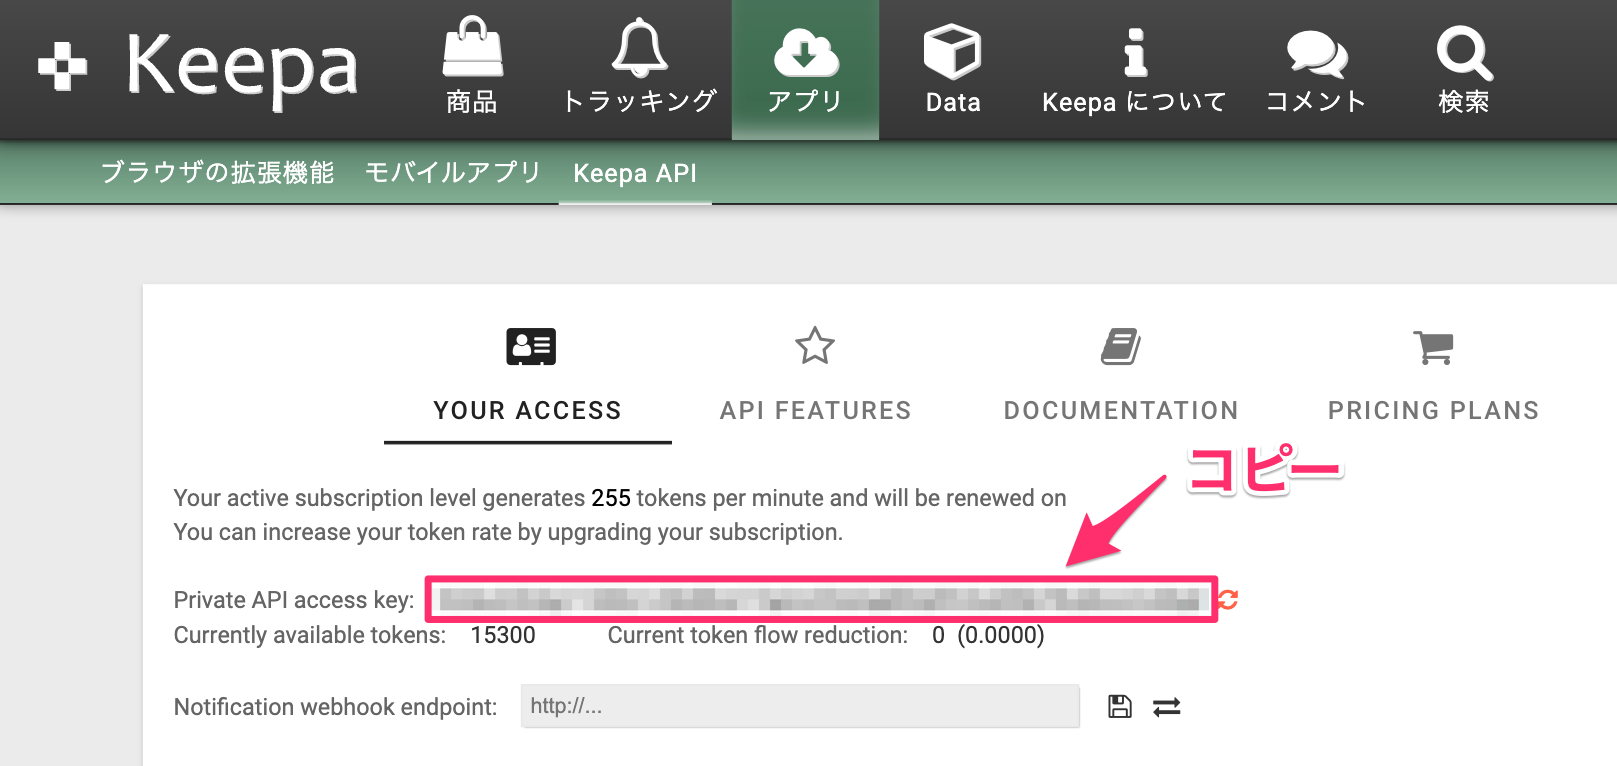Switch to モバイルアプリ submenu
Screen dimensions: 1617x766
453,173
